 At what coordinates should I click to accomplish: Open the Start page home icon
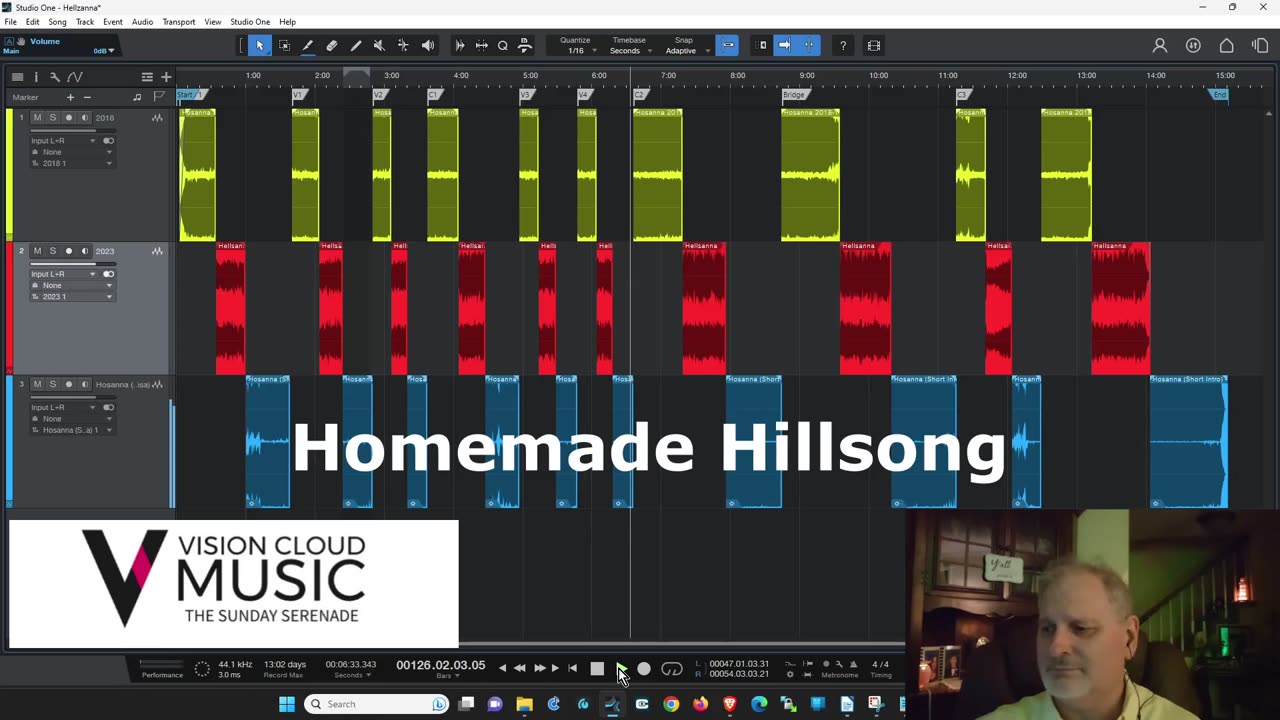[x=1226, y=46]
